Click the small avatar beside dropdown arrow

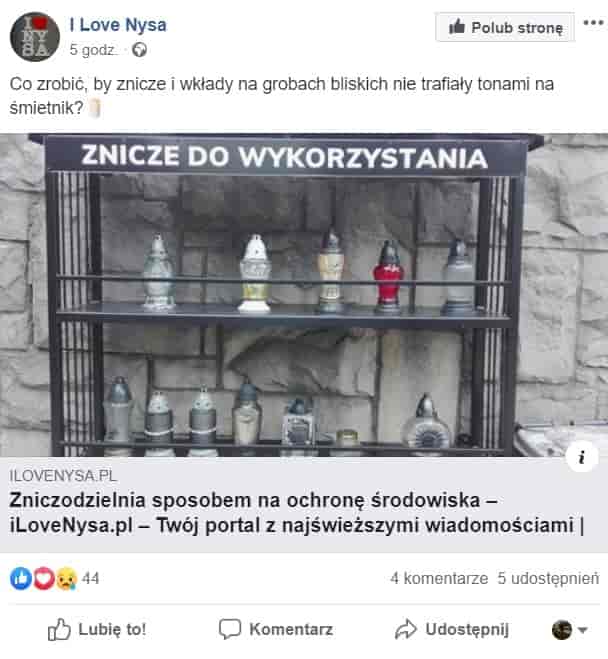(562, 630)
